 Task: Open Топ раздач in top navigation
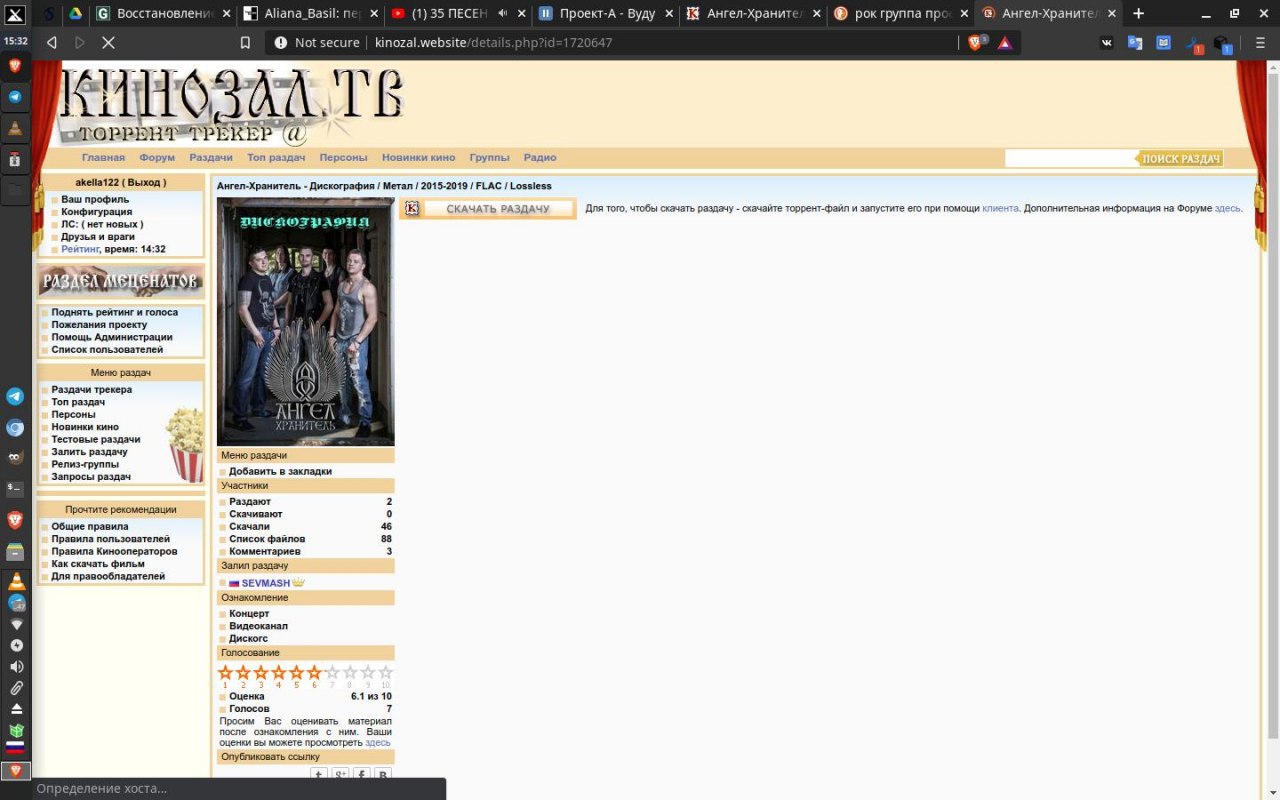[x=276, y=158]
